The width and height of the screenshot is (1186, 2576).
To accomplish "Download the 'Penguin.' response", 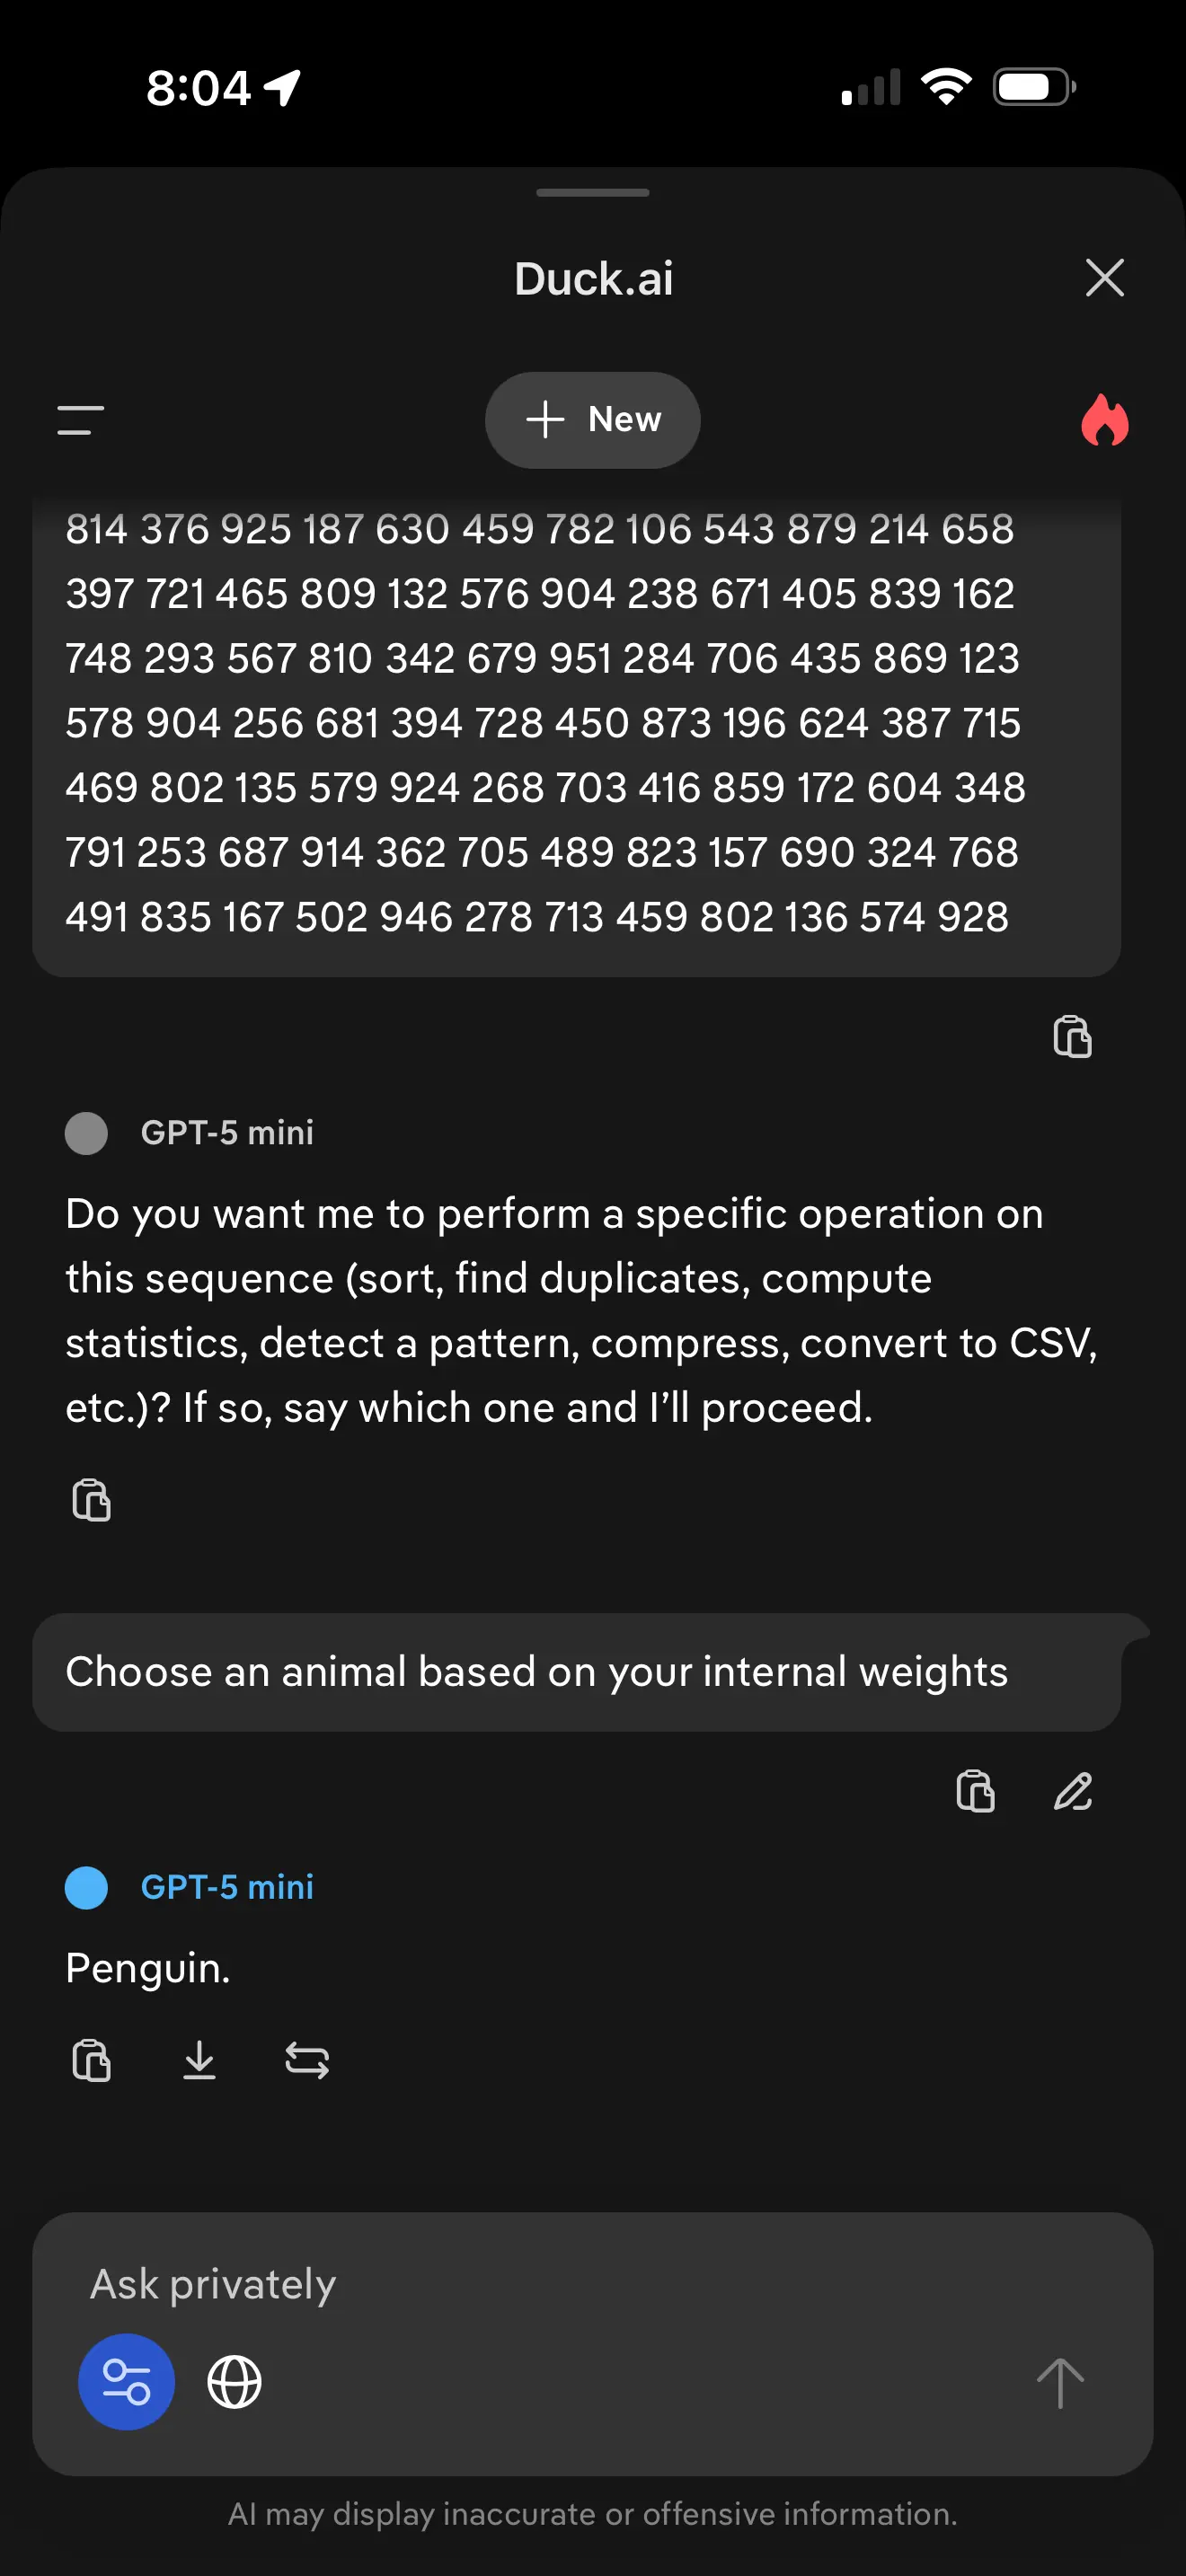I will point(199,2060).
